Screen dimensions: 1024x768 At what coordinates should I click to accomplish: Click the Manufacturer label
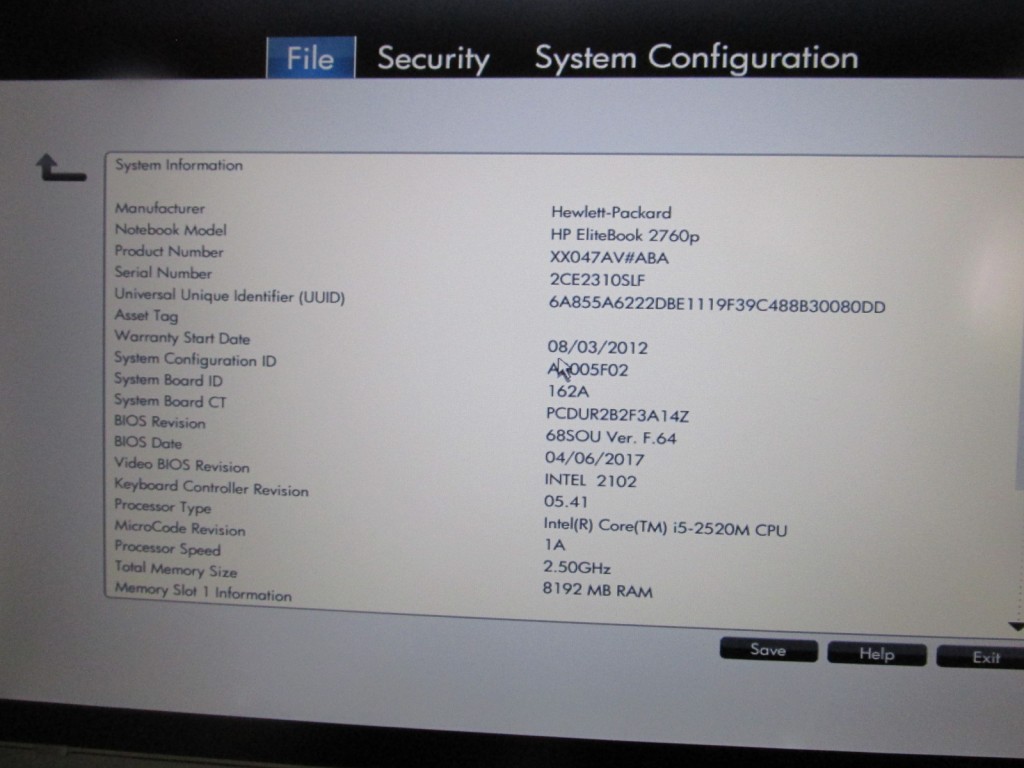tap(160, 208)
